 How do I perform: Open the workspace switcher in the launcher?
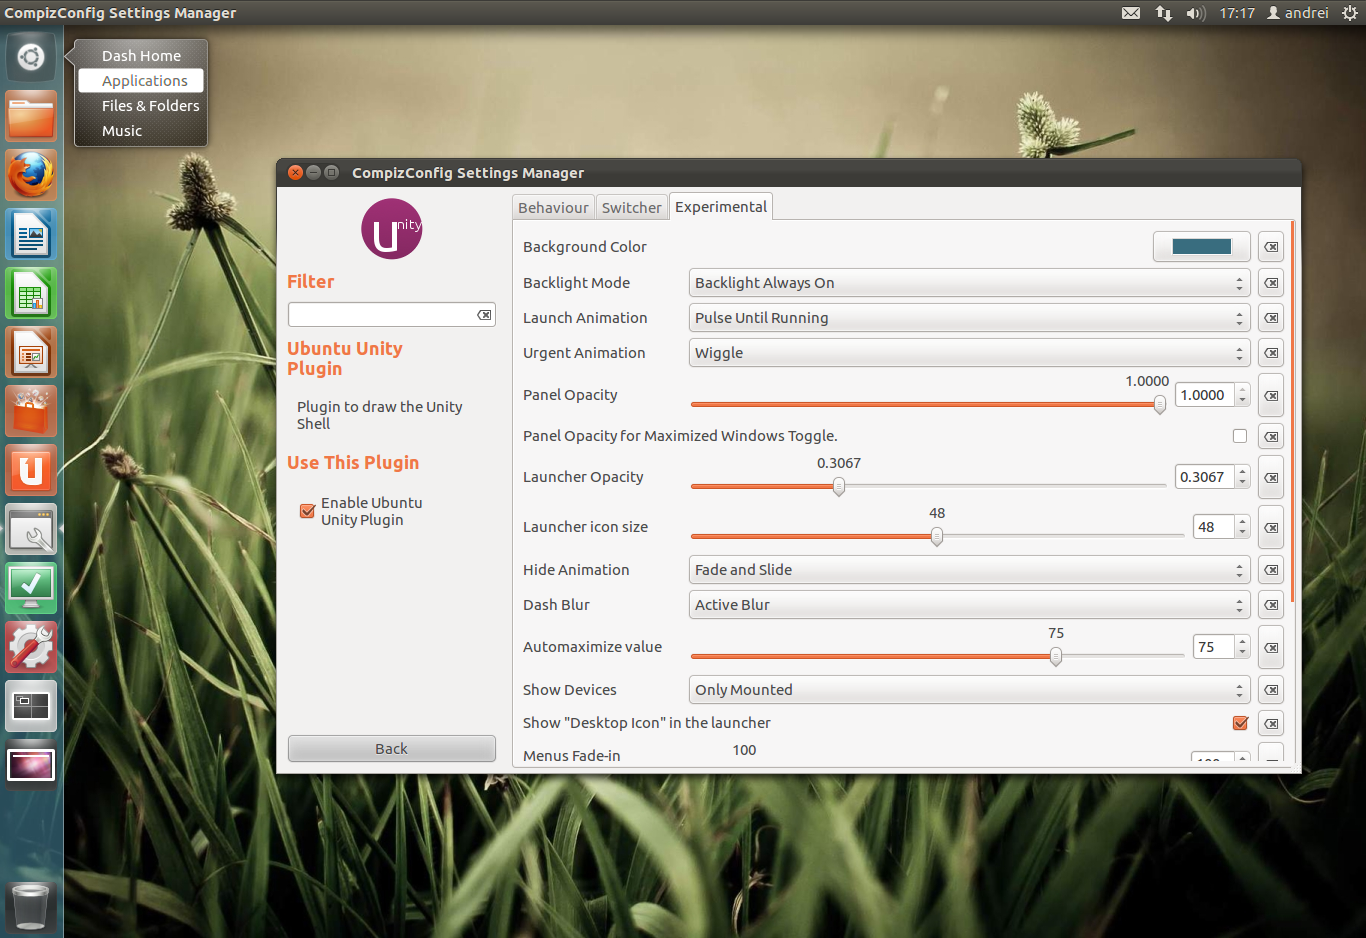[x=31, y=706]
